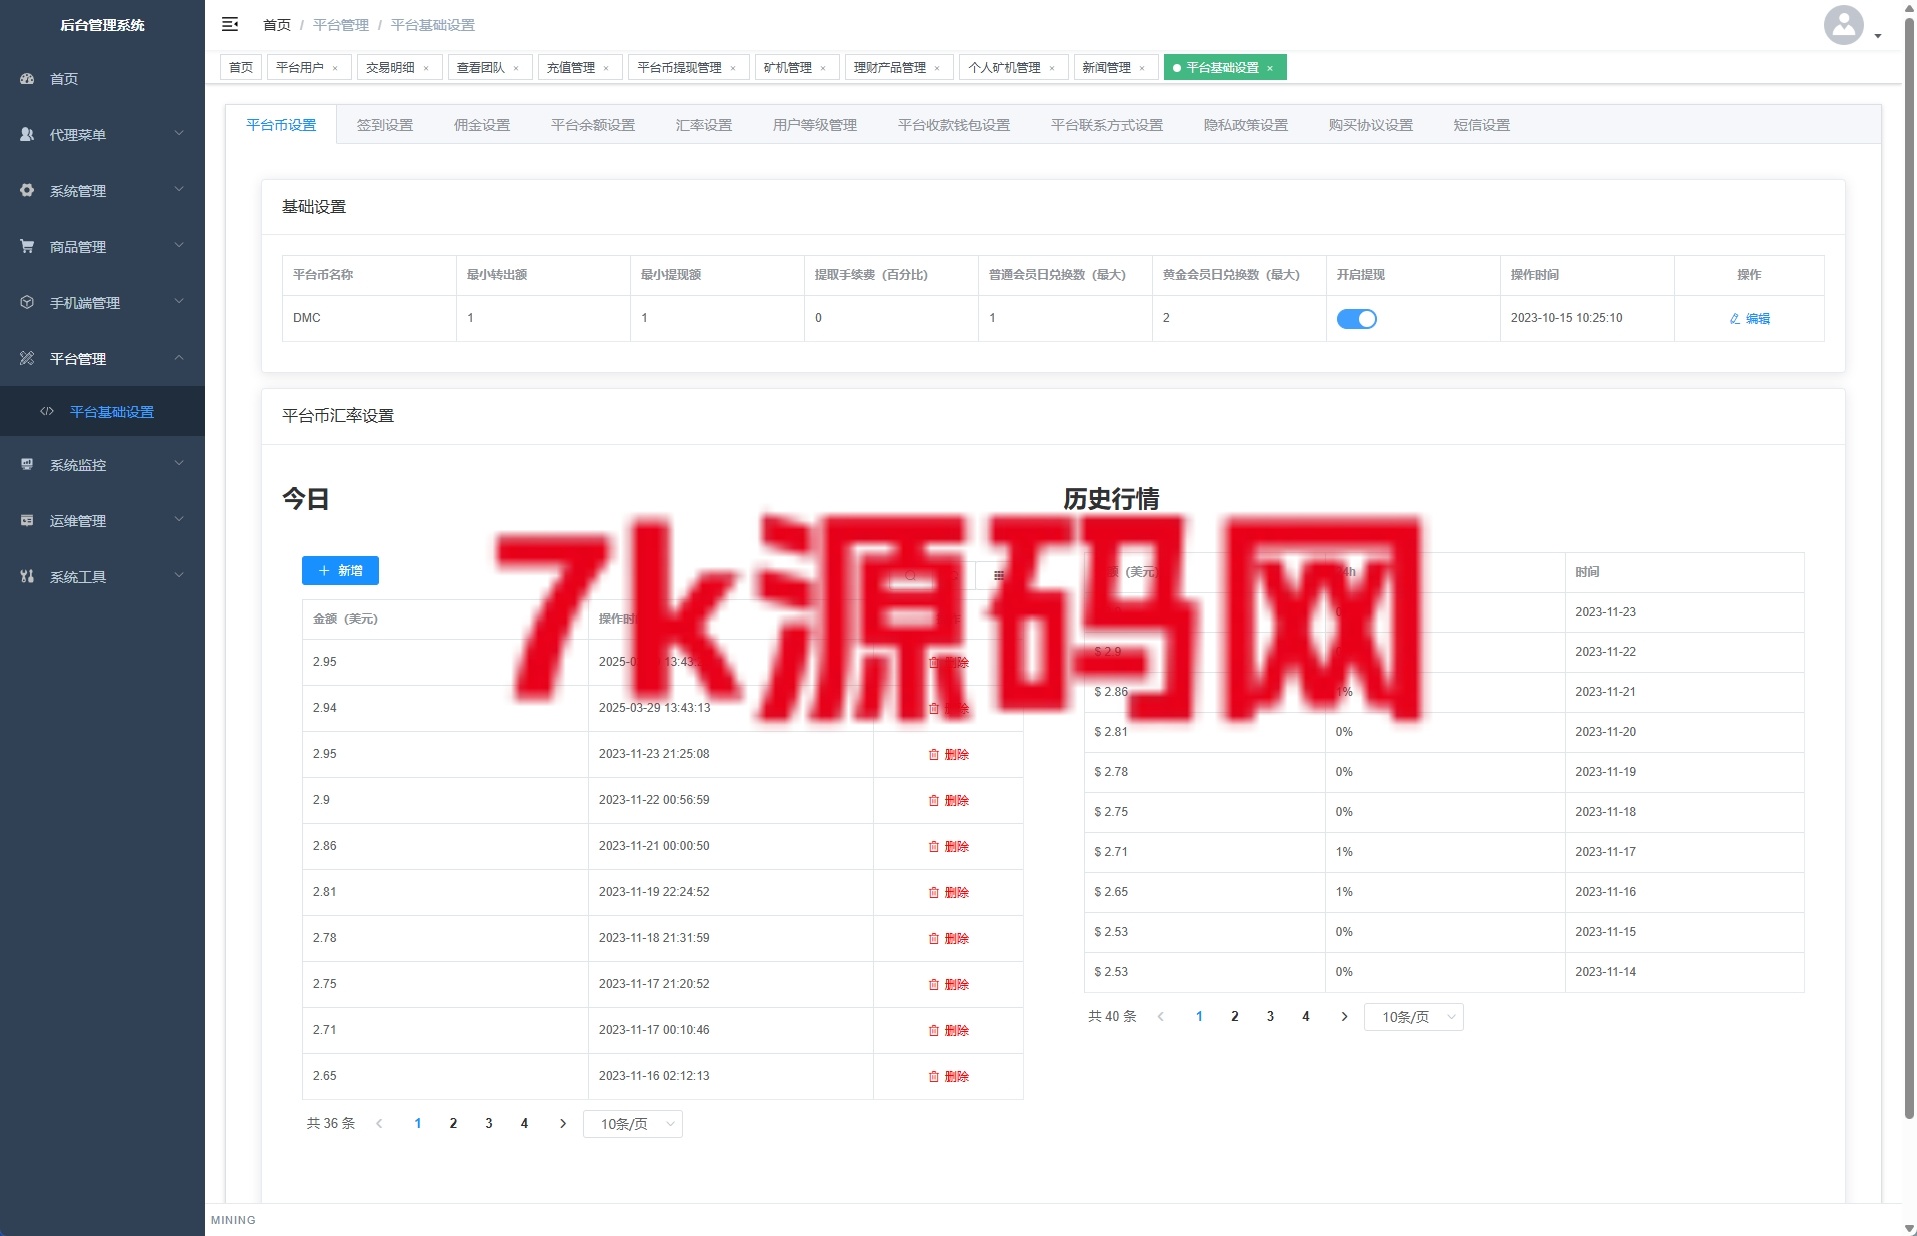The height and width of the screenshot is (1236, 1917).
Task: Open the user avatar menu
Action: click(x=1852, y=25)
